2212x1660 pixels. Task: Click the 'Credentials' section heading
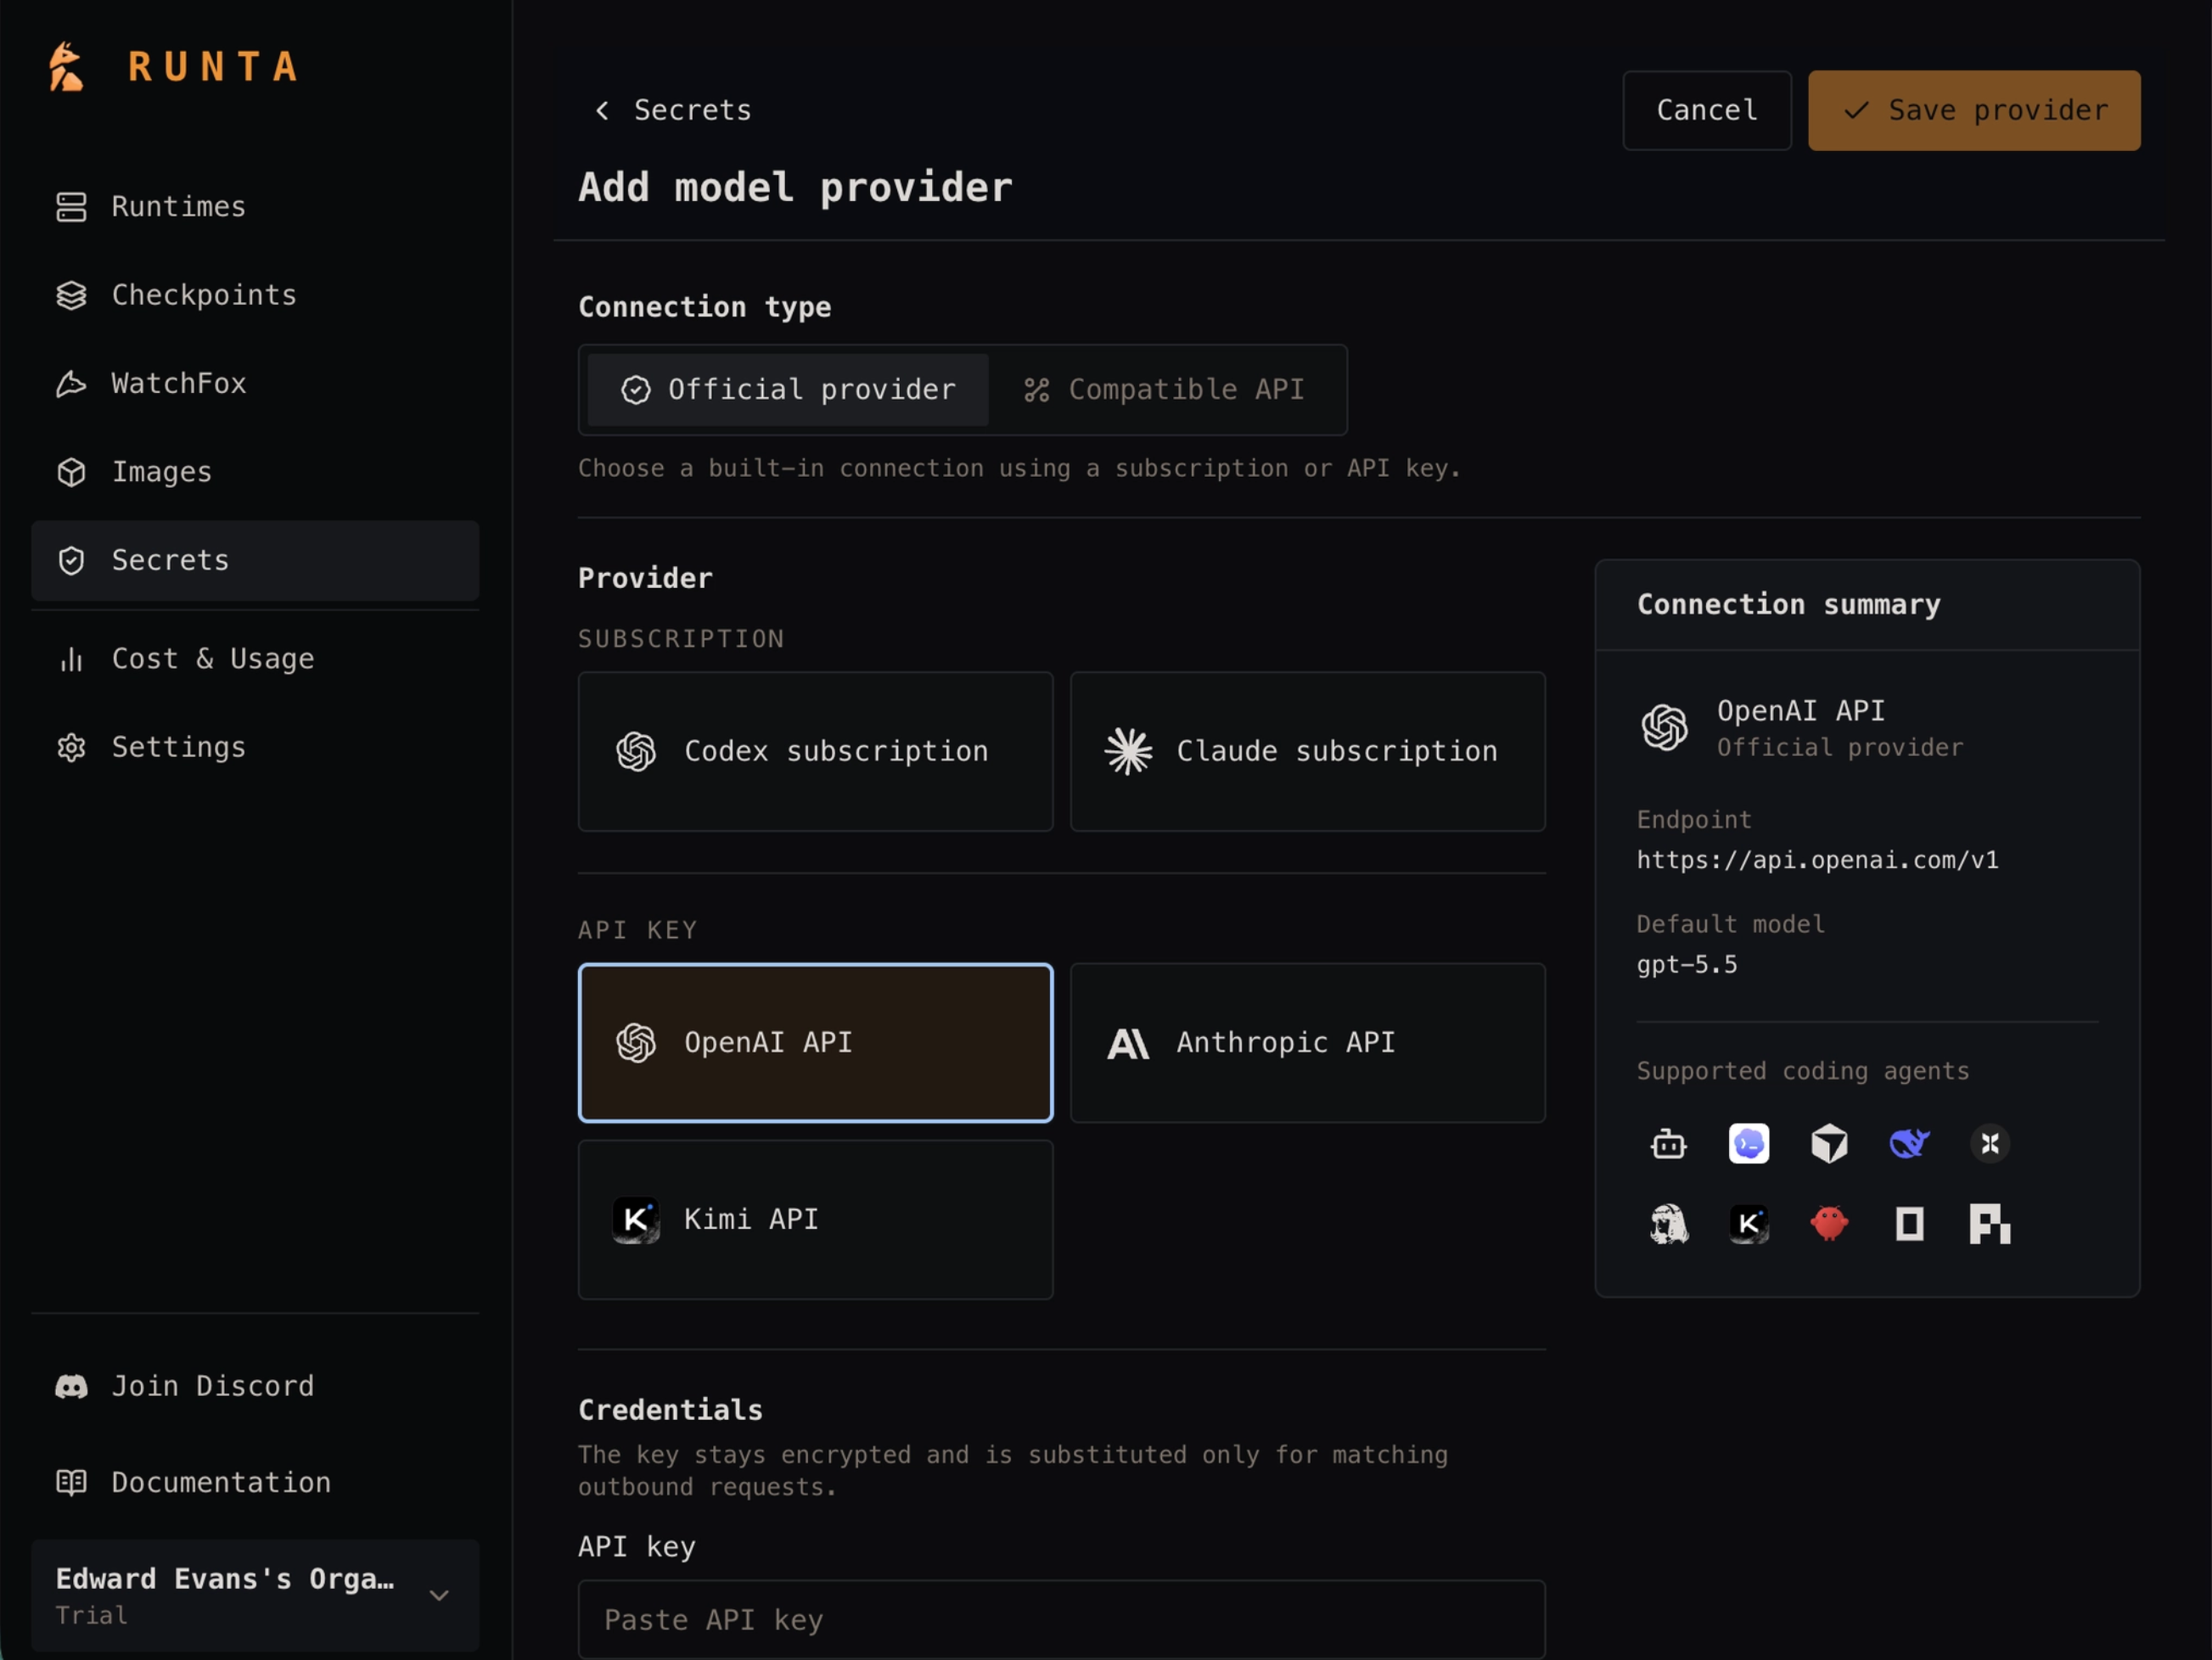click(x=670, y=1410)
